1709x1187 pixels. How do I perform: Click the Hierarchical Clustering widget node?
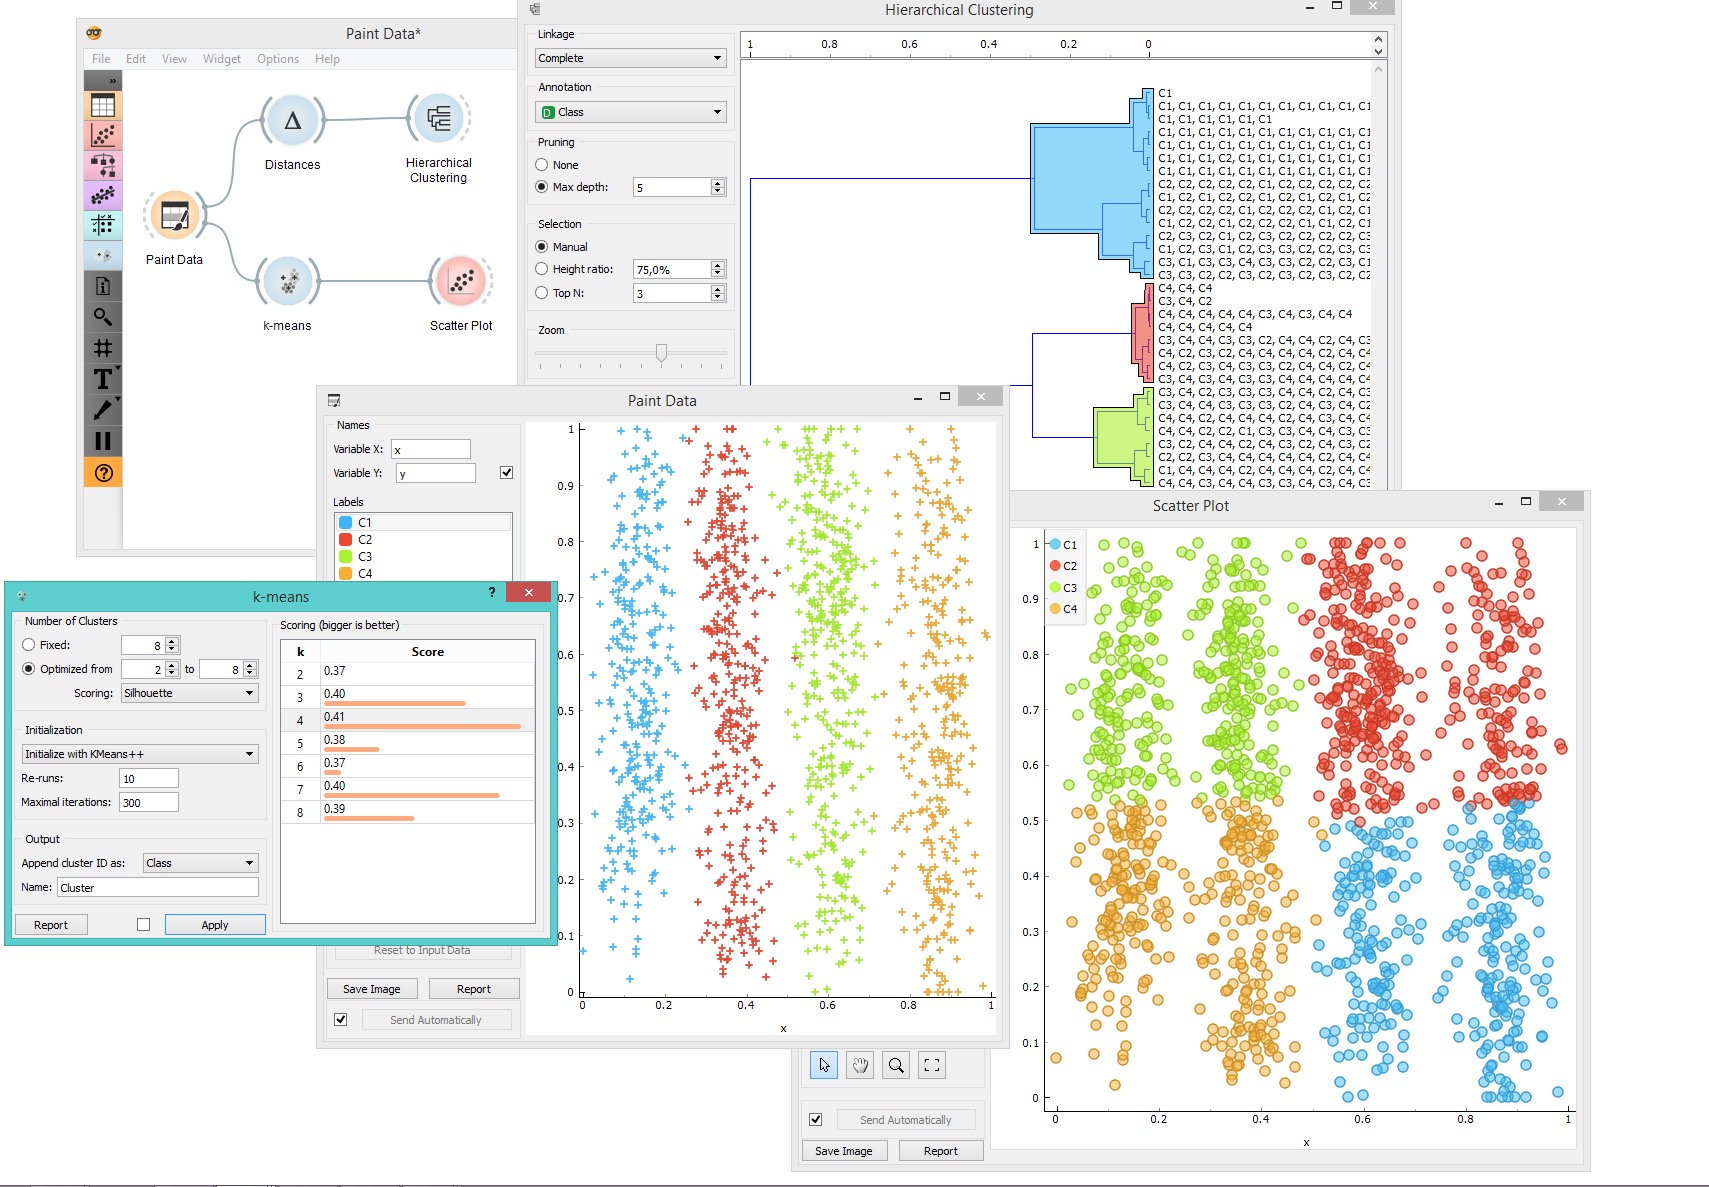(438, 120)
